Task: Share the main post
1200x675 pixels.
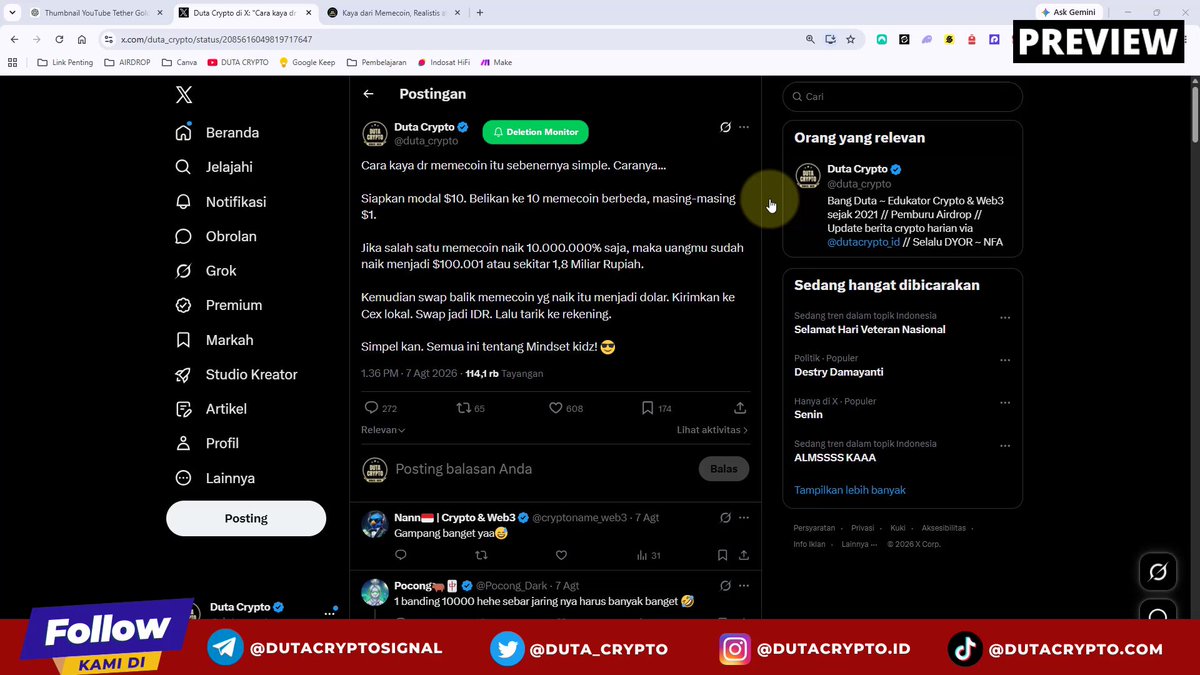Action: pos(740,408)
